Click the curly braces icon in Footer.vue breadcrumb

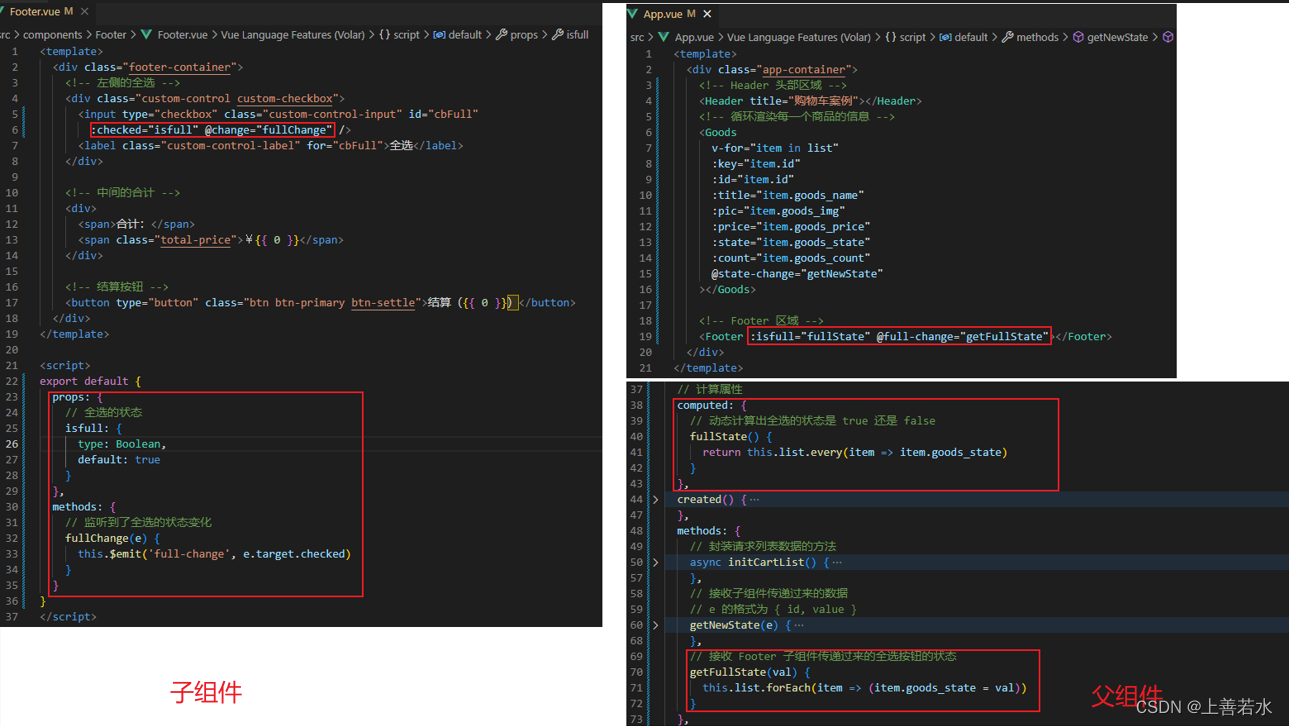coord(385,34)
